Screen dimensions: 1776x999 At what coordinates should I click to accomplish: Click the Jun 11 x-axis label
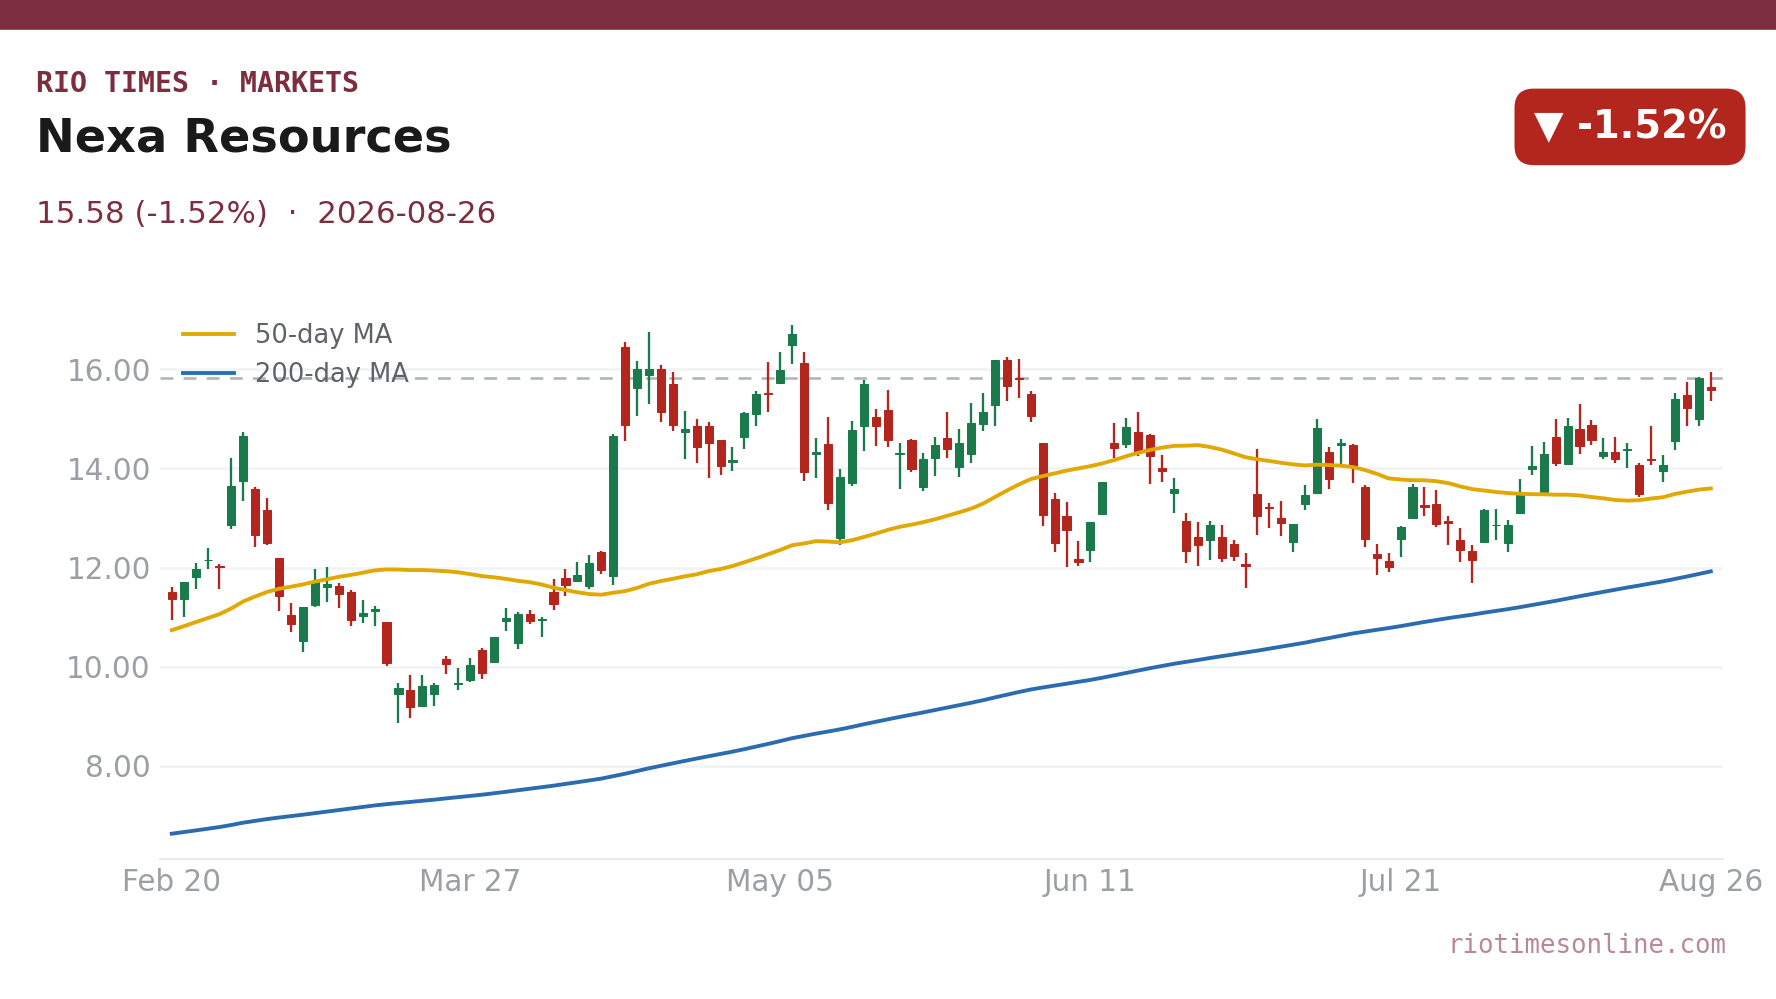pos(1090,882)
